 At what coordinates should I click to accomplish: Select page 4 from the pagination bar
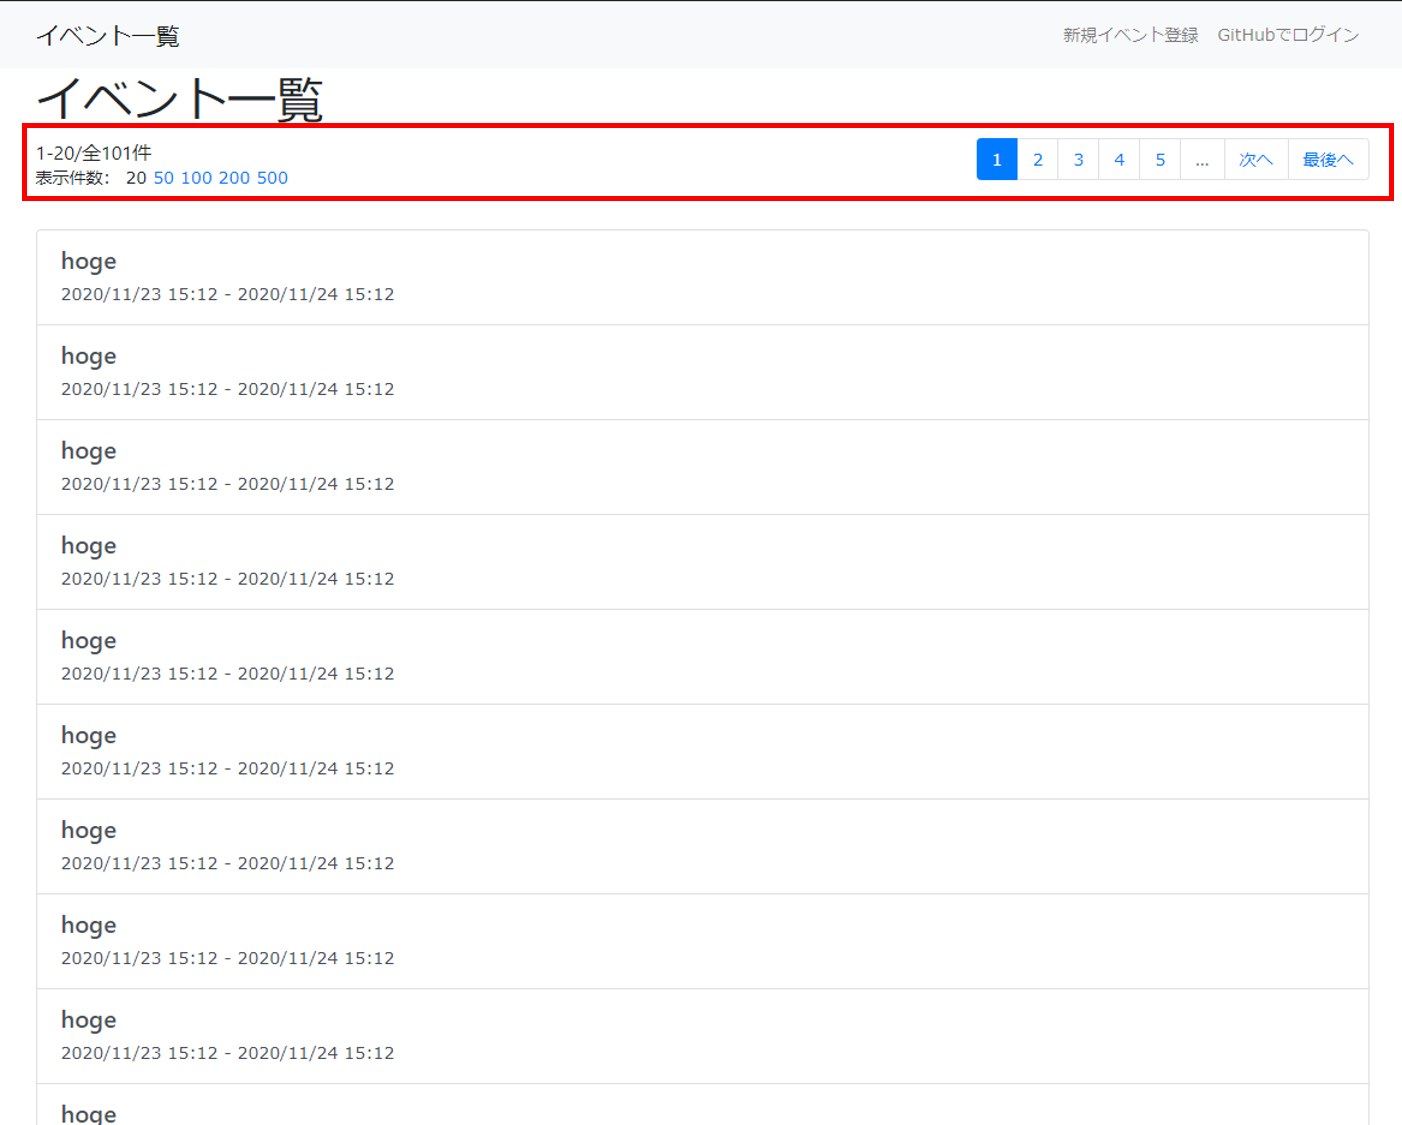click(1119, 158)
